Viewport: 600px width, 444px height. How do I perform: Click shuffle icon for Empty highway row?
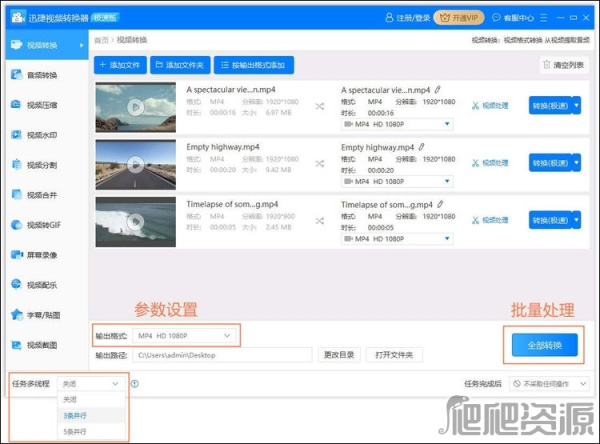pos(320,164)
